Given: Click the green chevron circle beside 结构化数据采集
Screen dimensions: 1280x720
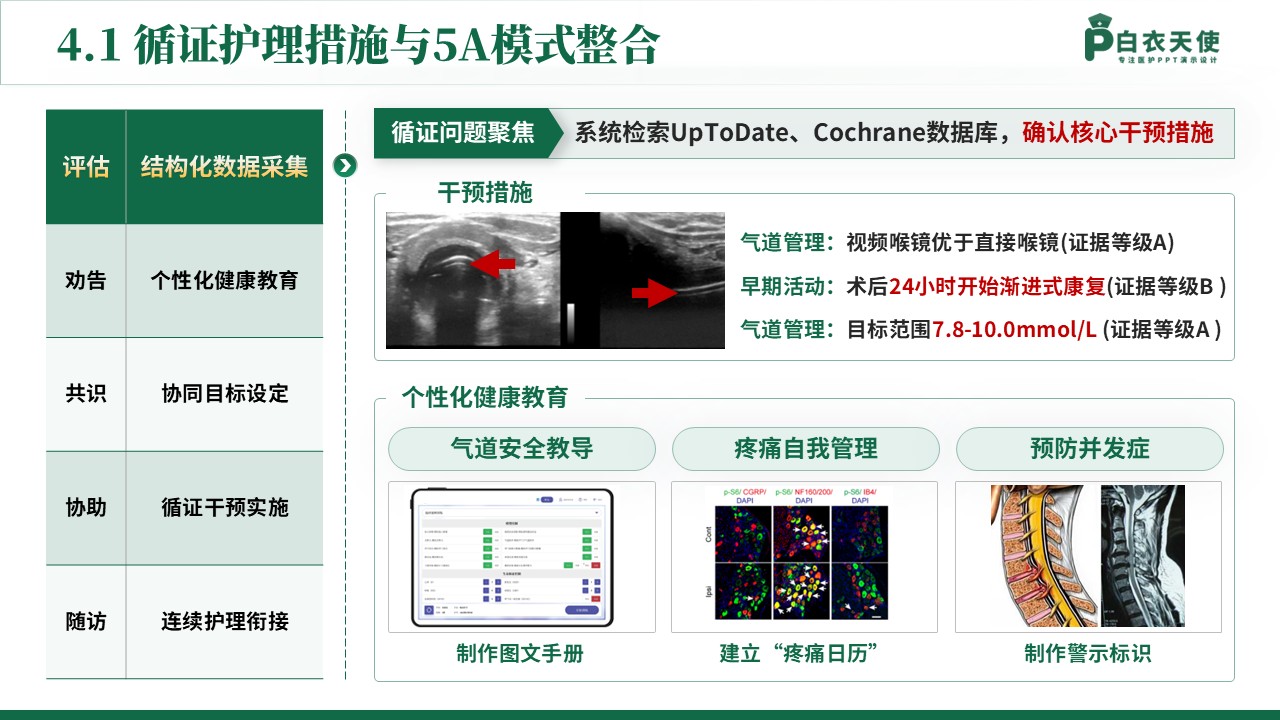Looking at the screenshot, I should point(345,166).
